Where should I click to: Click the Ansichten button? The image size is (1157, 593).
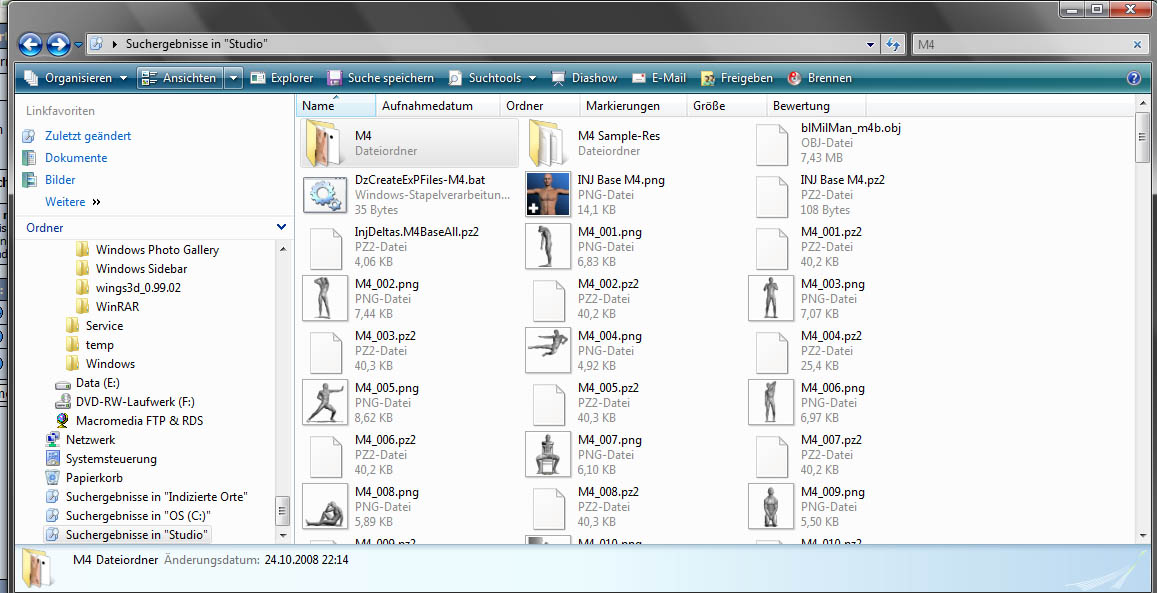coord(180,77)
